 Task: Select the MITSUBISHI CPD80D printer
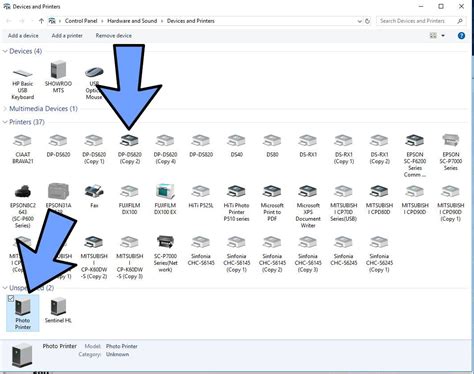point(379,200)
